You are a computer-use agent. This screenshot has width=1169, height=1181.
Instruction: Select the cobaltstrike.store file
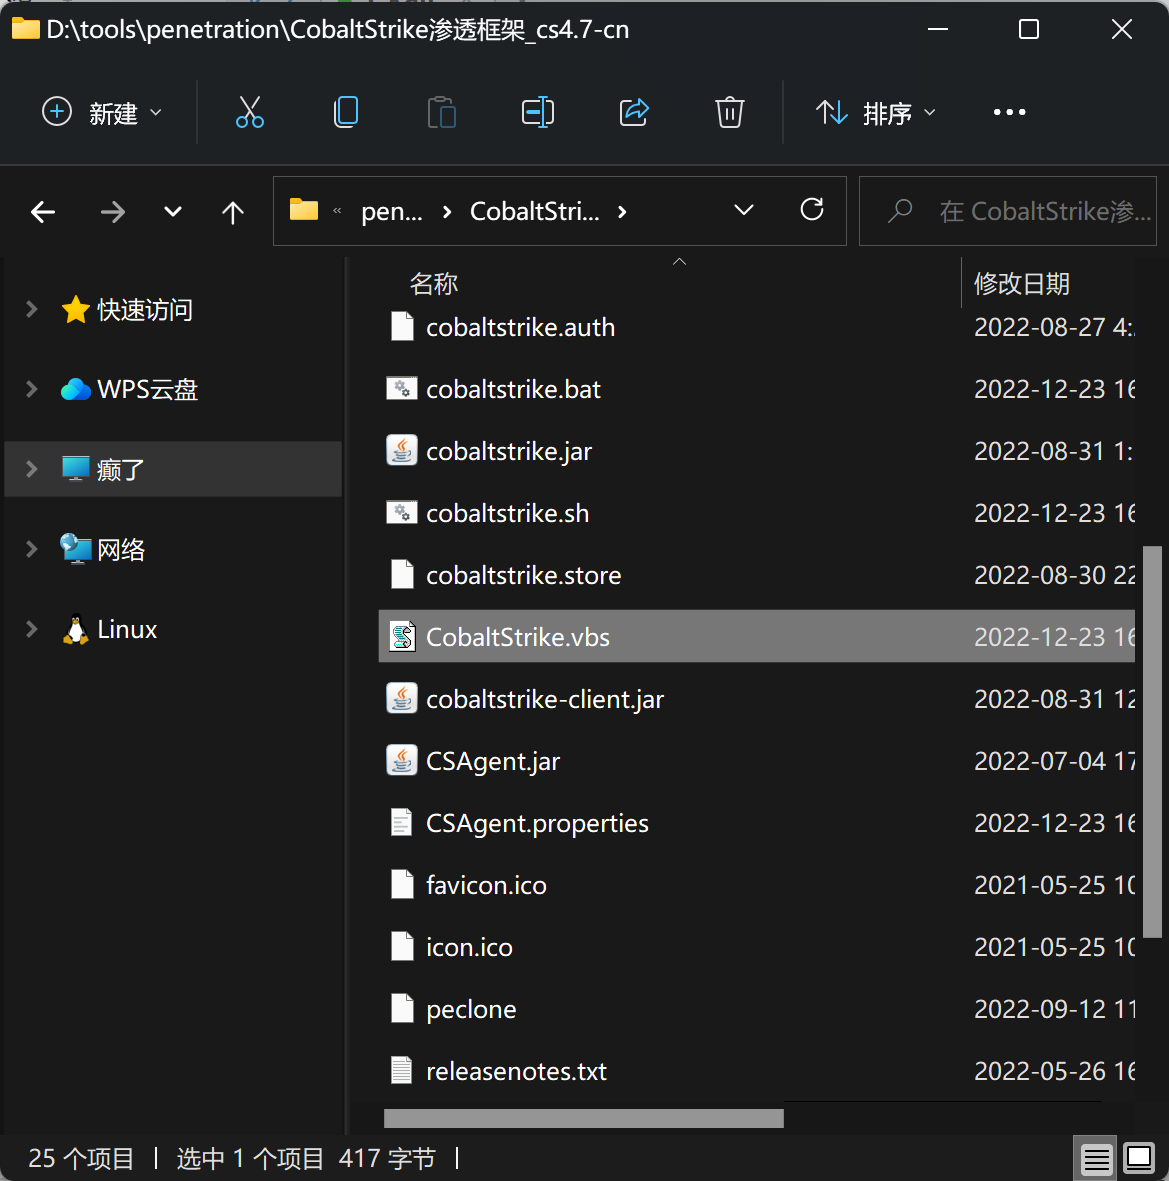pyautogui.click(x=523, y=575)
